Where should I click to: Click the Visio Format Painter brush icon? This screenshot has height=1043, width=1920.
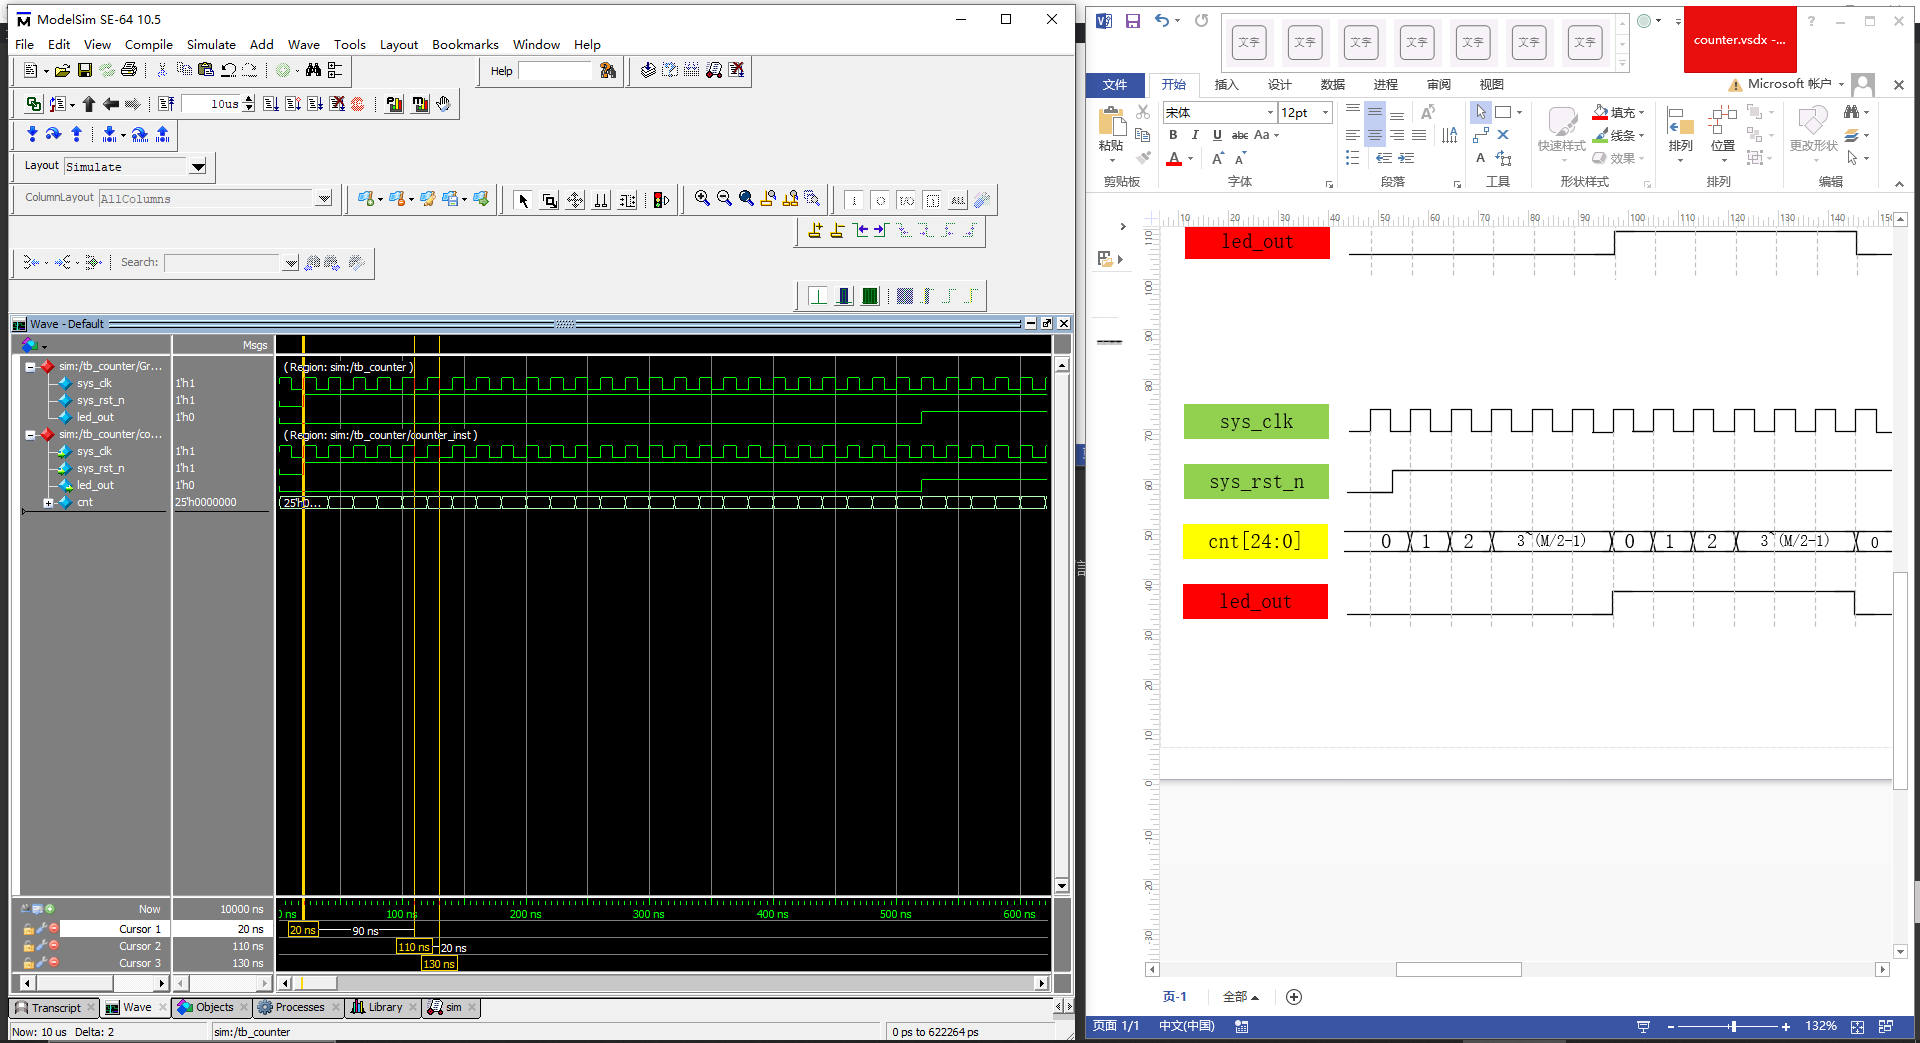coord(1143,157)
